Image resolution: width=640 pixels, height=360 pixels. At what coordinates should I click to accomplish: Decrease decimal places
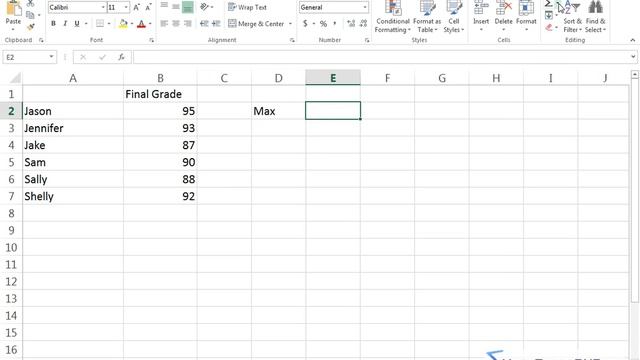pos(363,24)
